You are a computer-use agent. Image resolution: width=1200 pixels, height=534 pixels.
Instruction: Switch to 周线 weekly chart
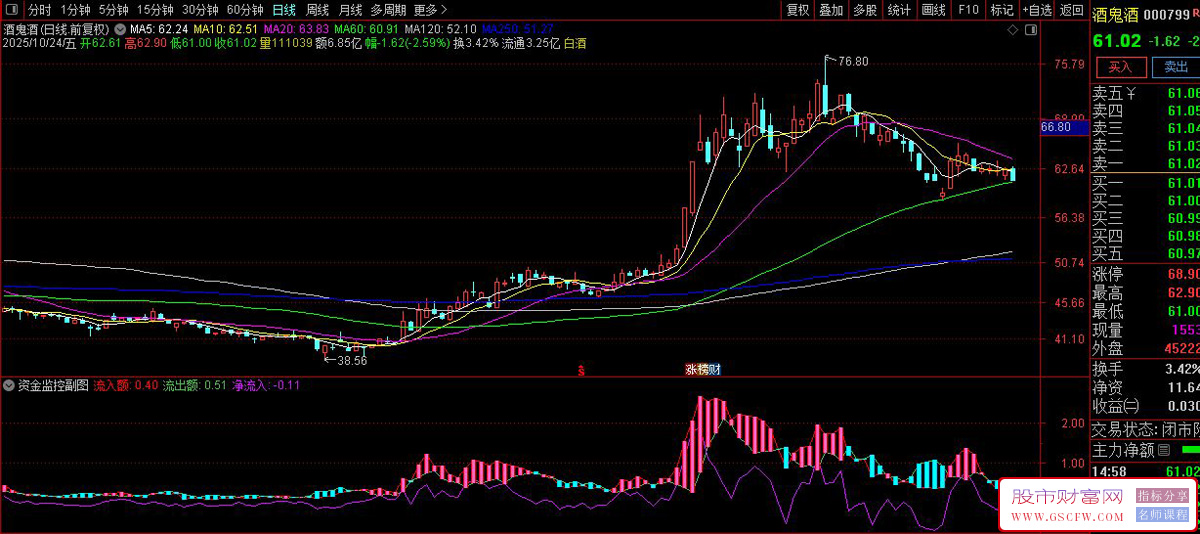(318, 10)
